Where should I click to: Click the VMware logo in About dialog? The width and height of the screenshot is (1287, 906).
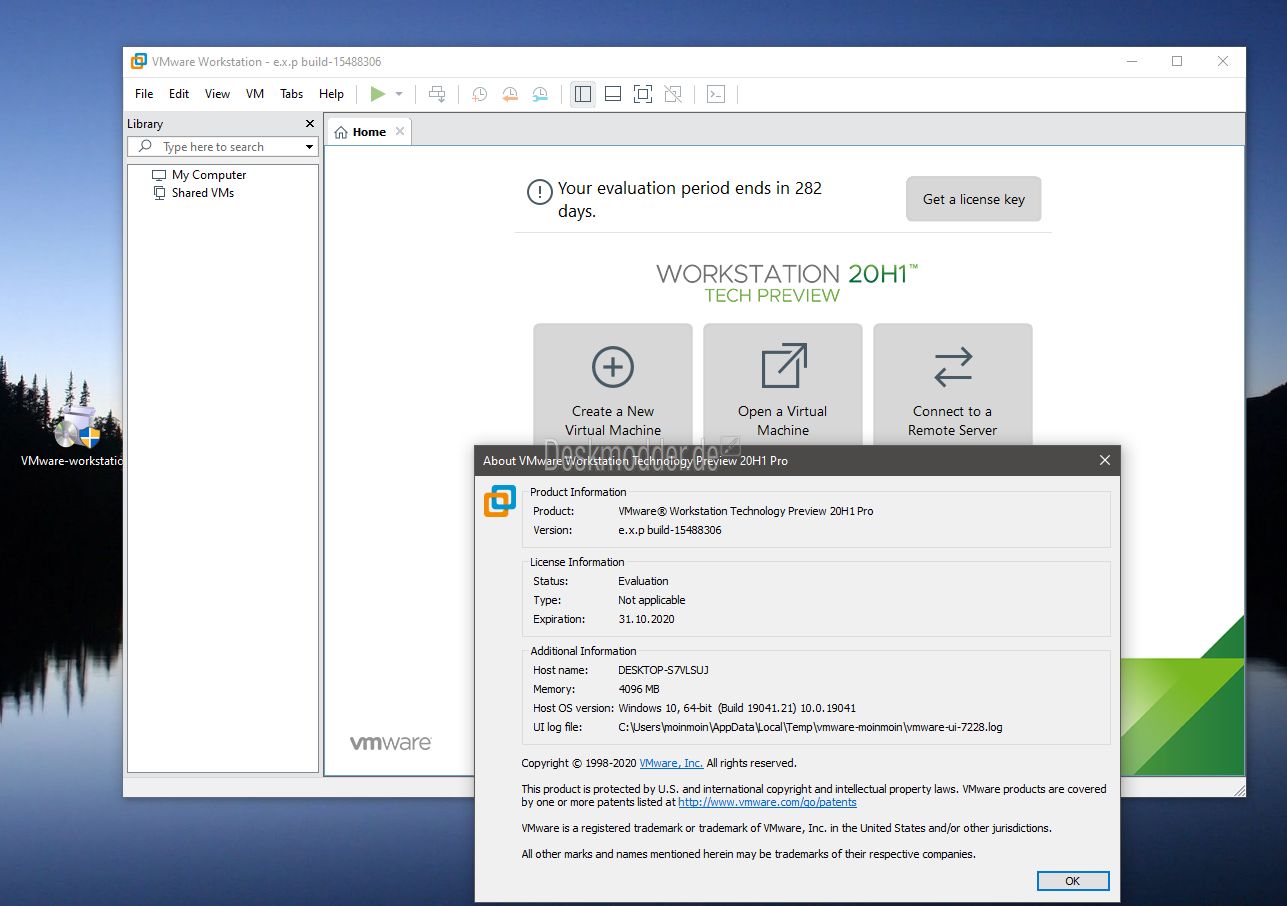(500, 501)
